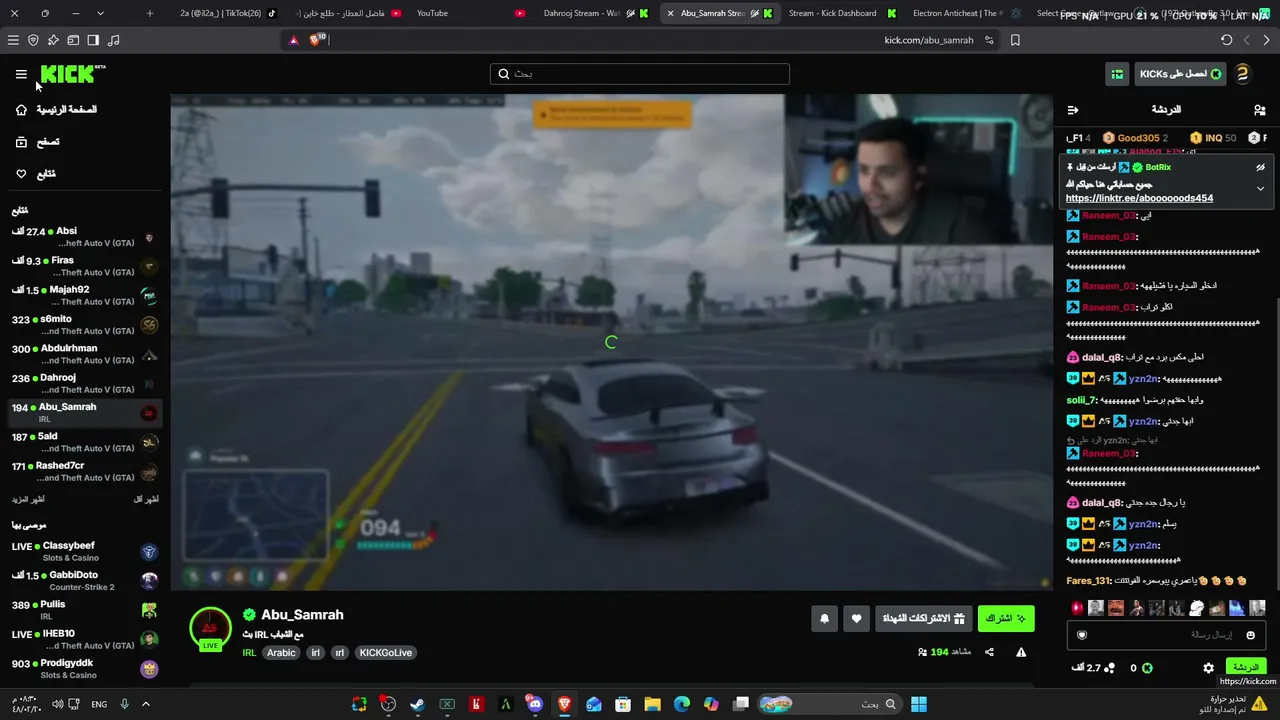The height and width of the screenshot is (720, 1280).
Task: Open the Kick hamburger sidebar menu
Action: coord(21,74)
